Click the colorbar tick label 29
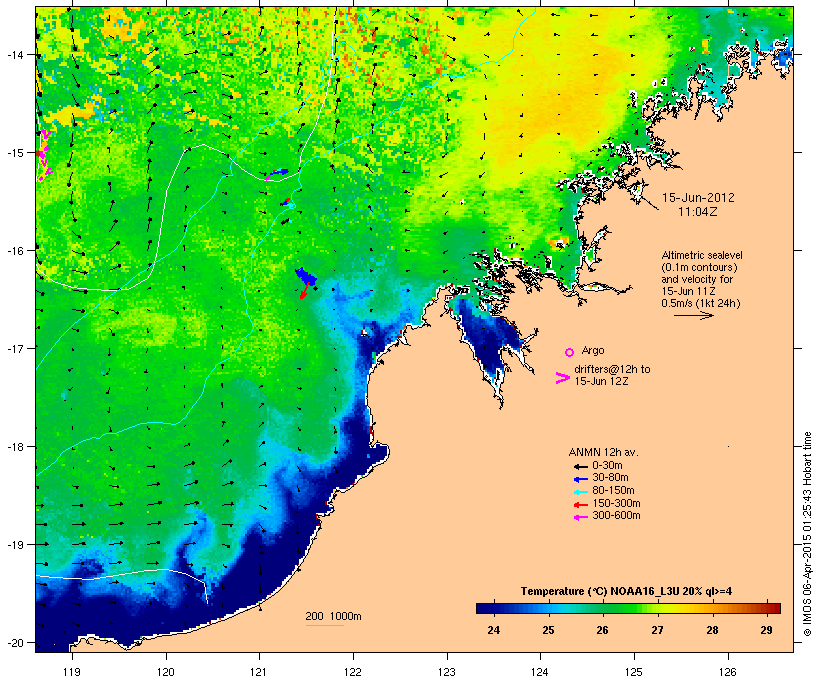 point(767,630)
